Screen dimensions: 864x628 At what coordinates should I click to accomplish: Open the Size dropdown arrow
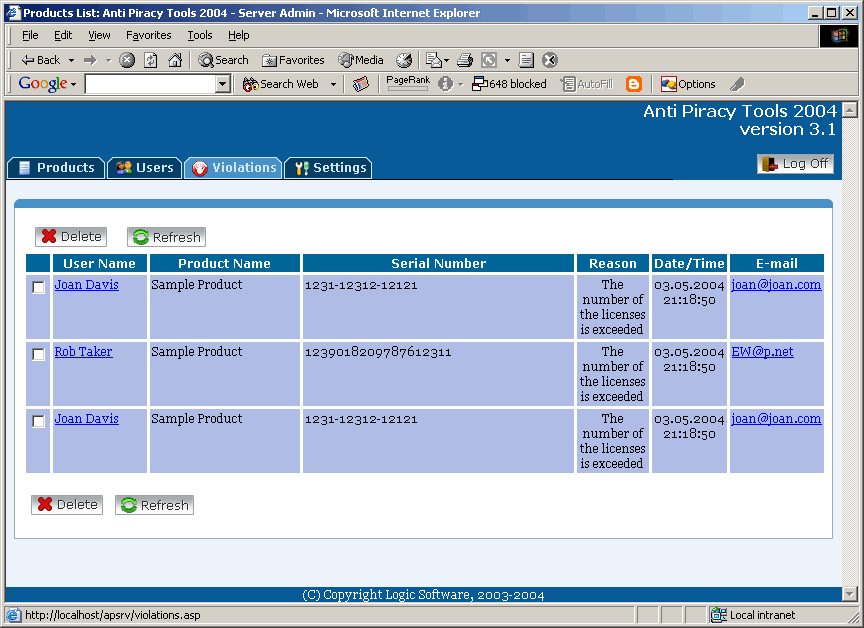[x=507, y=60]
